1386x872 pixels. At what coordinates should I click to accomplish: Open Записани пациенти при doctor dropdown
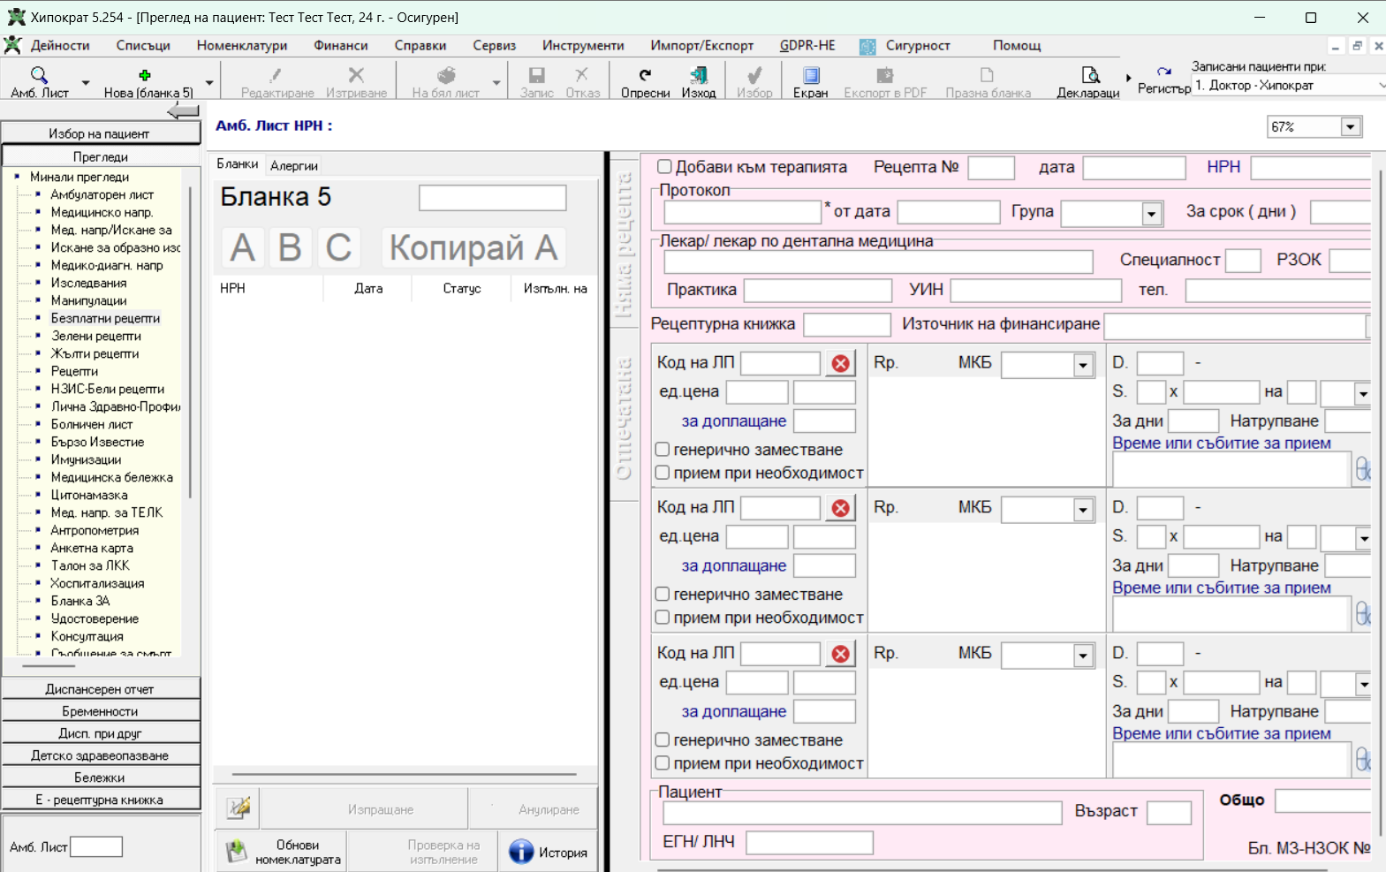(x=1381, y=86)
